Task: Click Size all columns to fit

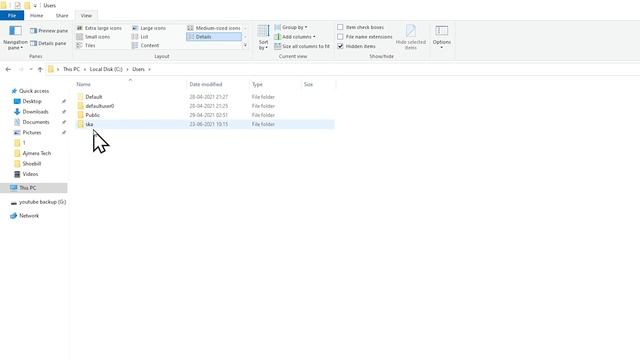Action: [302, 46]
